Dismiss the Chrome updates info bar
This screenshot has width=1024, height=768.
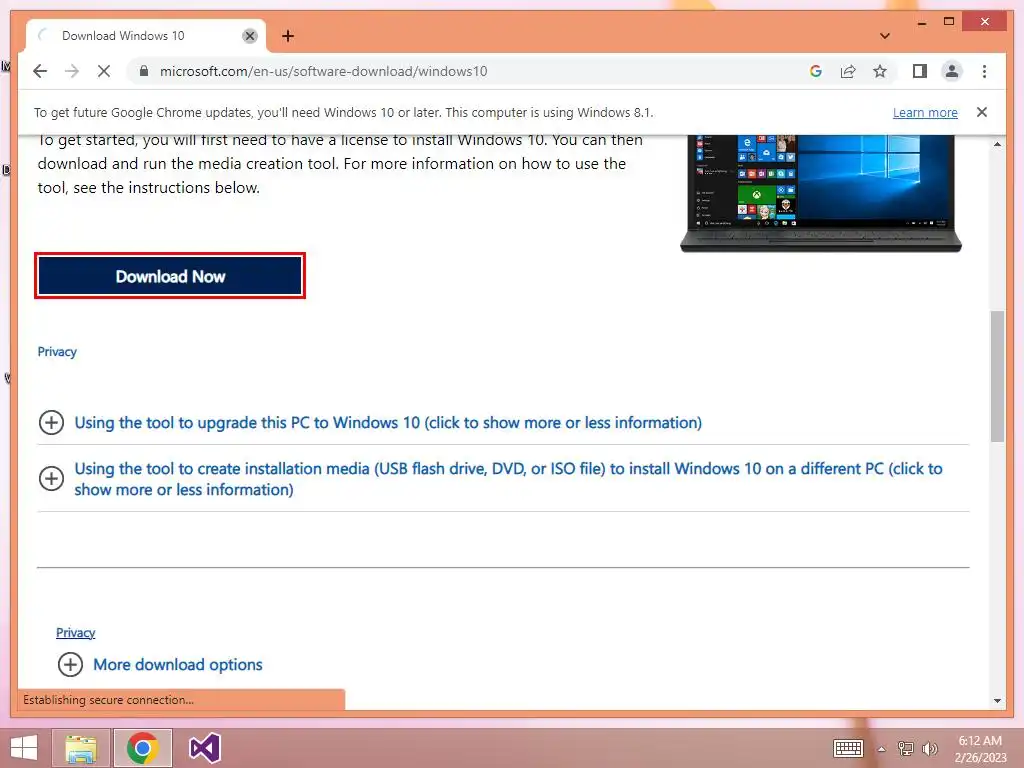click(x=982, y=112)
